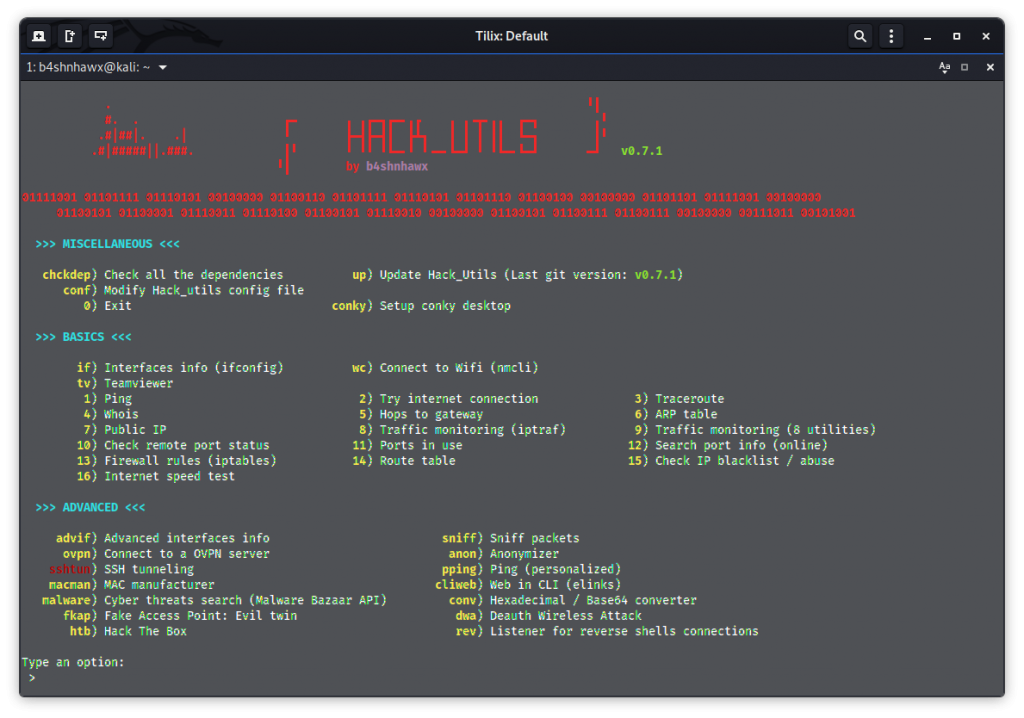Click the '1: b4shnhawx@kali: ~' terminal title
The image size is (1024, 718).
pyautogui.click(x=88, y=67)
